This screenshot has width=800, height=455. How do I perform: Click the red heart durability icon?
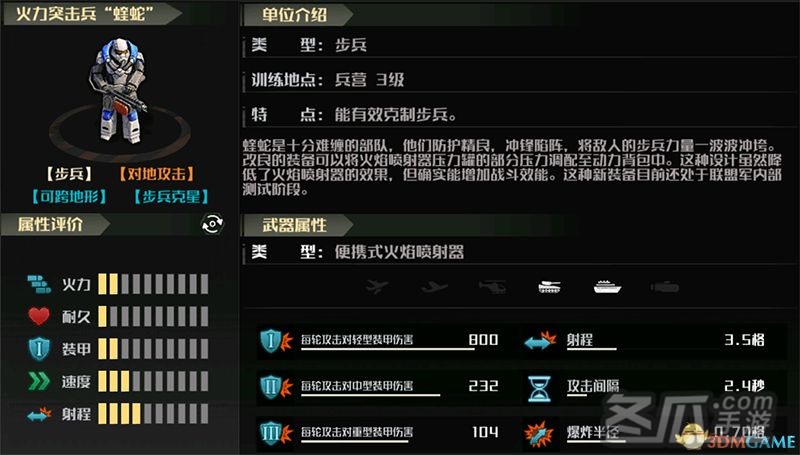pos(39,316)
